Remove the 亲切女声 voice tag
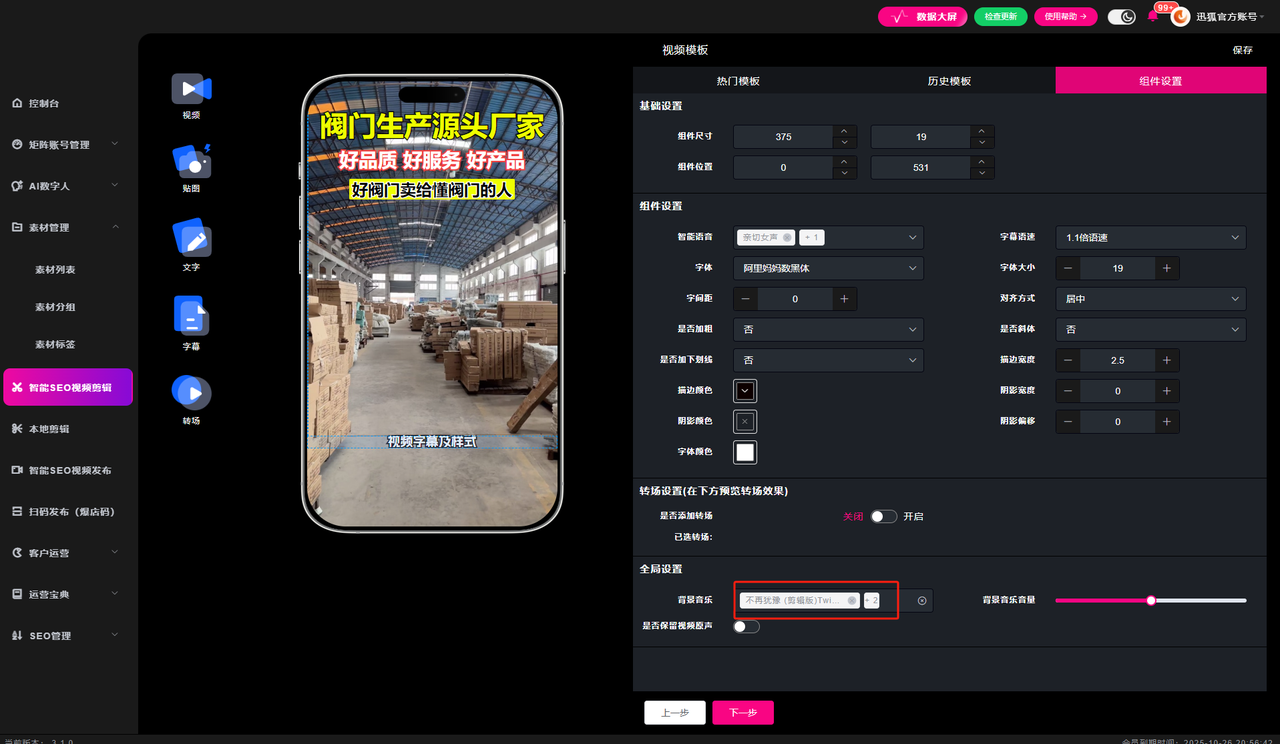Screen dimensions: 1280x744 (x=788, y=238)
